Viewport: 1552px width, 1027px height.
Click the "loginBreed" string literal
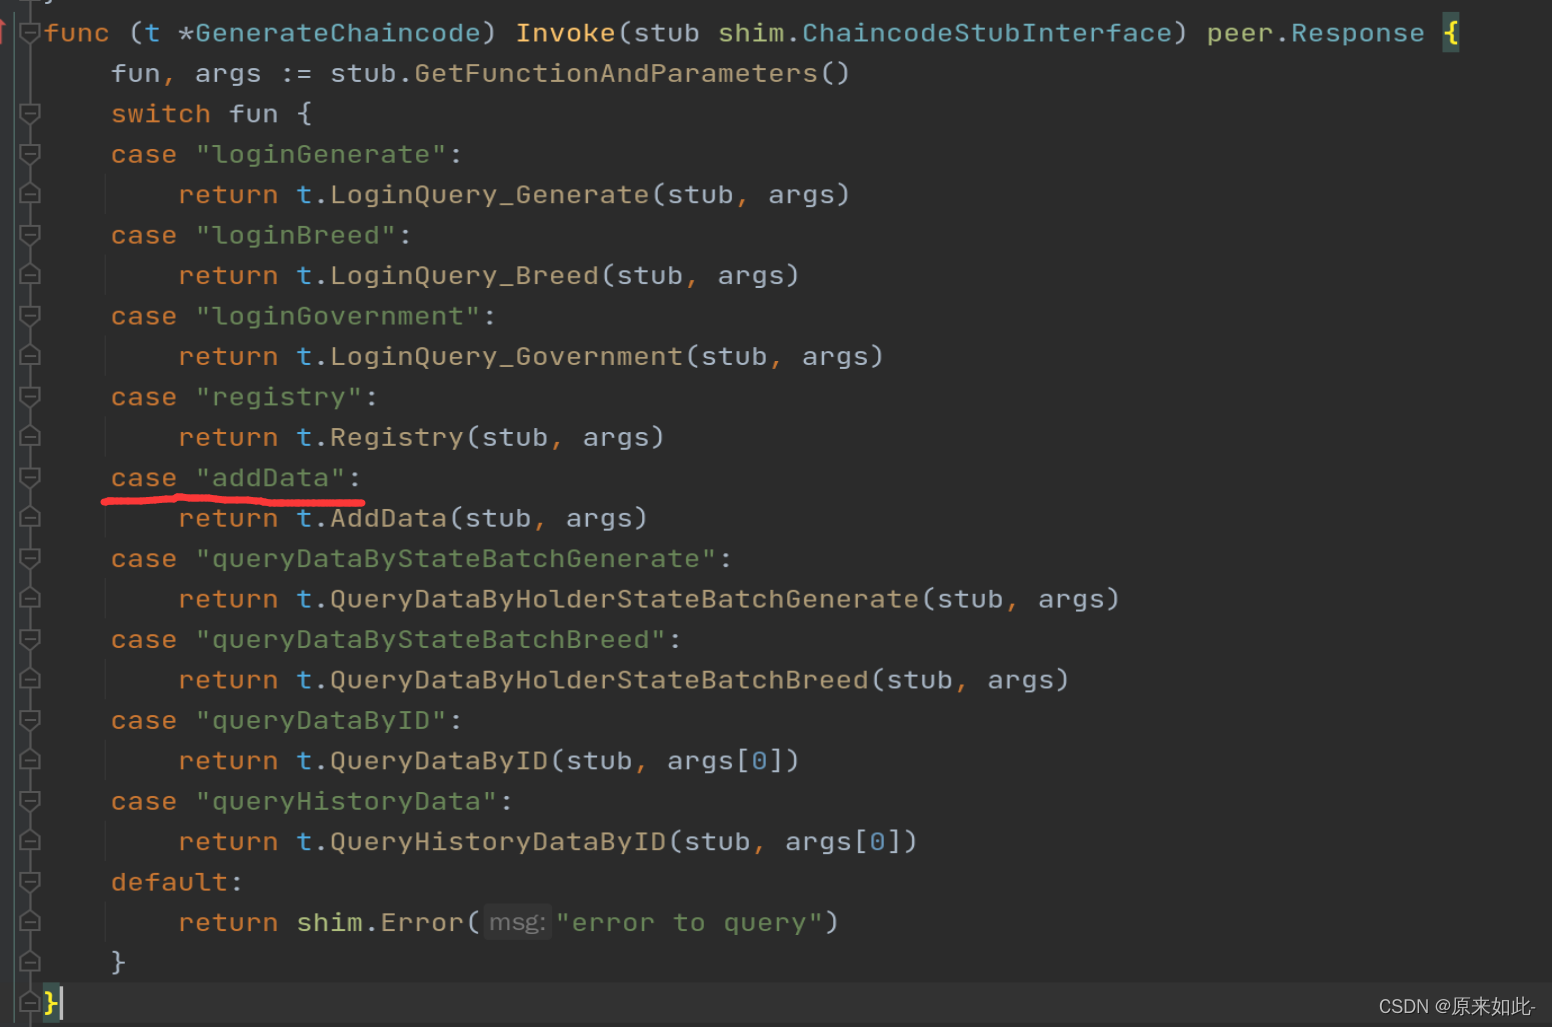(296, 235)
